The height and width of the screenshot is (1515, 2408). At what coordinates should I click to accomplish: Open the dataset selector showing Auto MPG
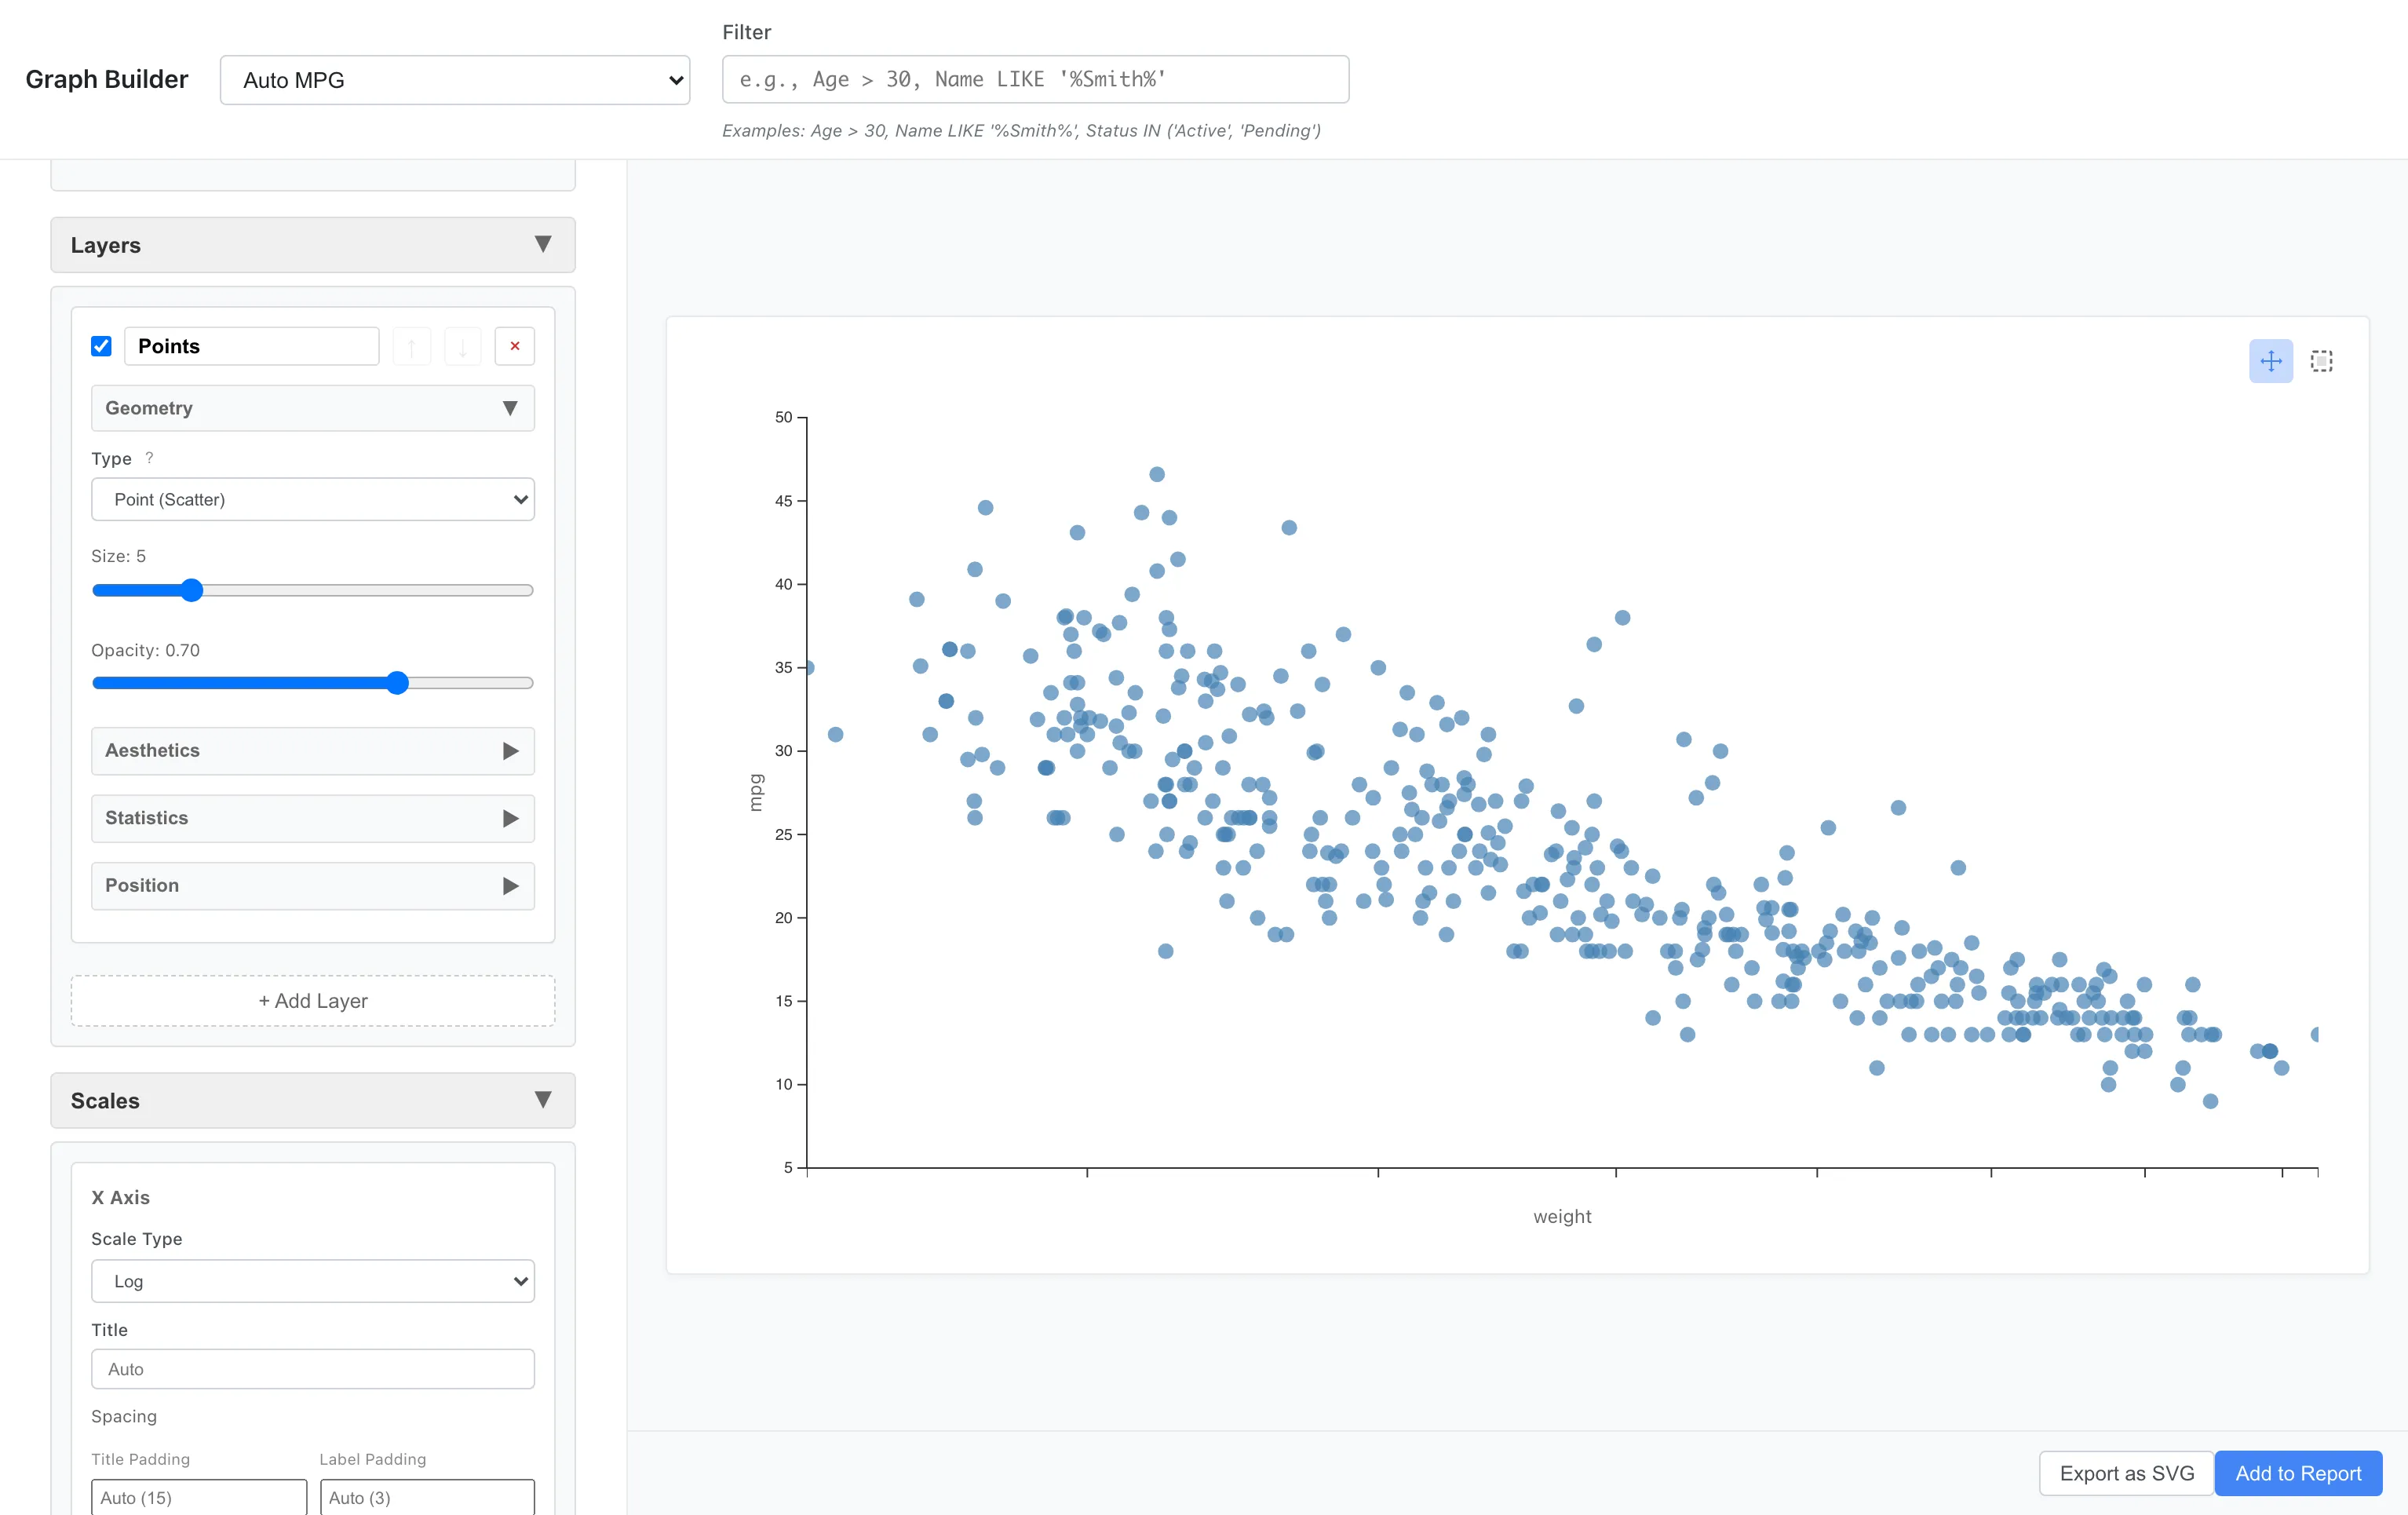(x=455, y=79)
